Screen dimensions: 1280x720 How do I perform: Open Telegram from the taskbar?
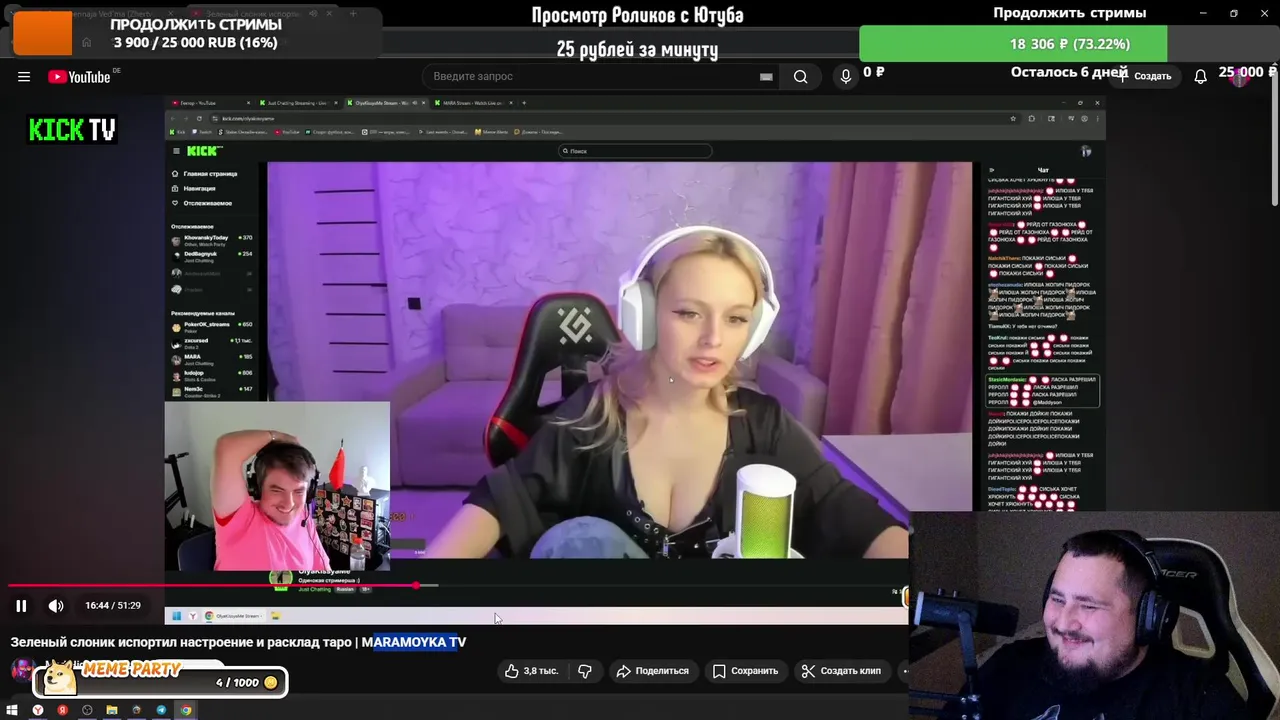click(x=161, y=710)
